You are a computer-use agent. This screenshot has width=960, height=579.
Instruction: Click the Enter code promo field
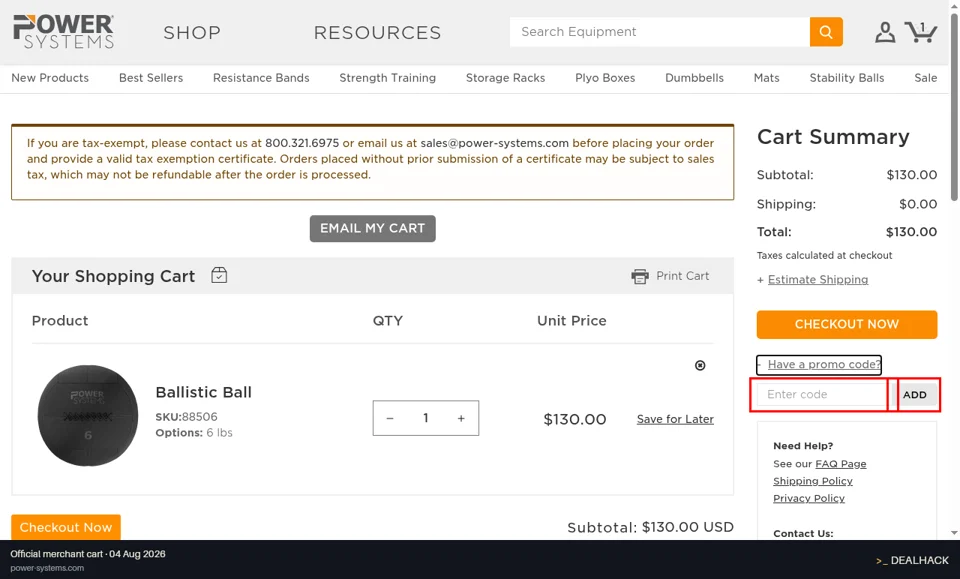point(822,395)
